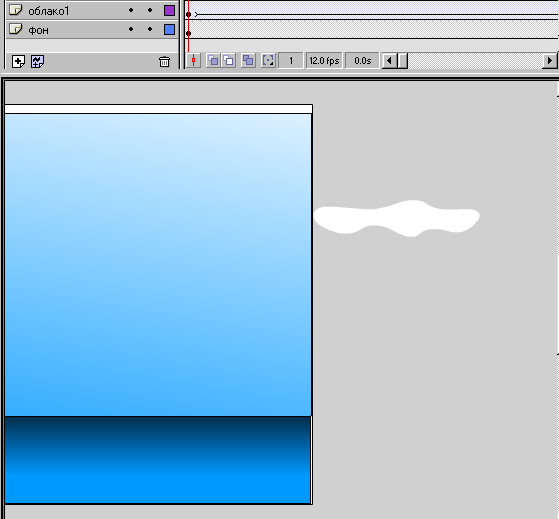Click the light blue sky gradient
Screen dimensions: 559x519
coord(158,265)
